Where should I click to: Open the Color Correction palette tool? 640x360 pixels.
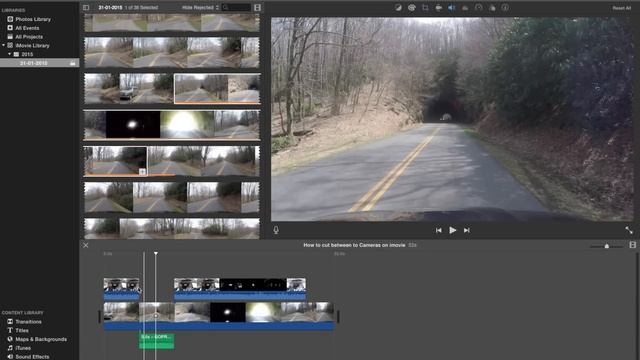click(411, 8)
